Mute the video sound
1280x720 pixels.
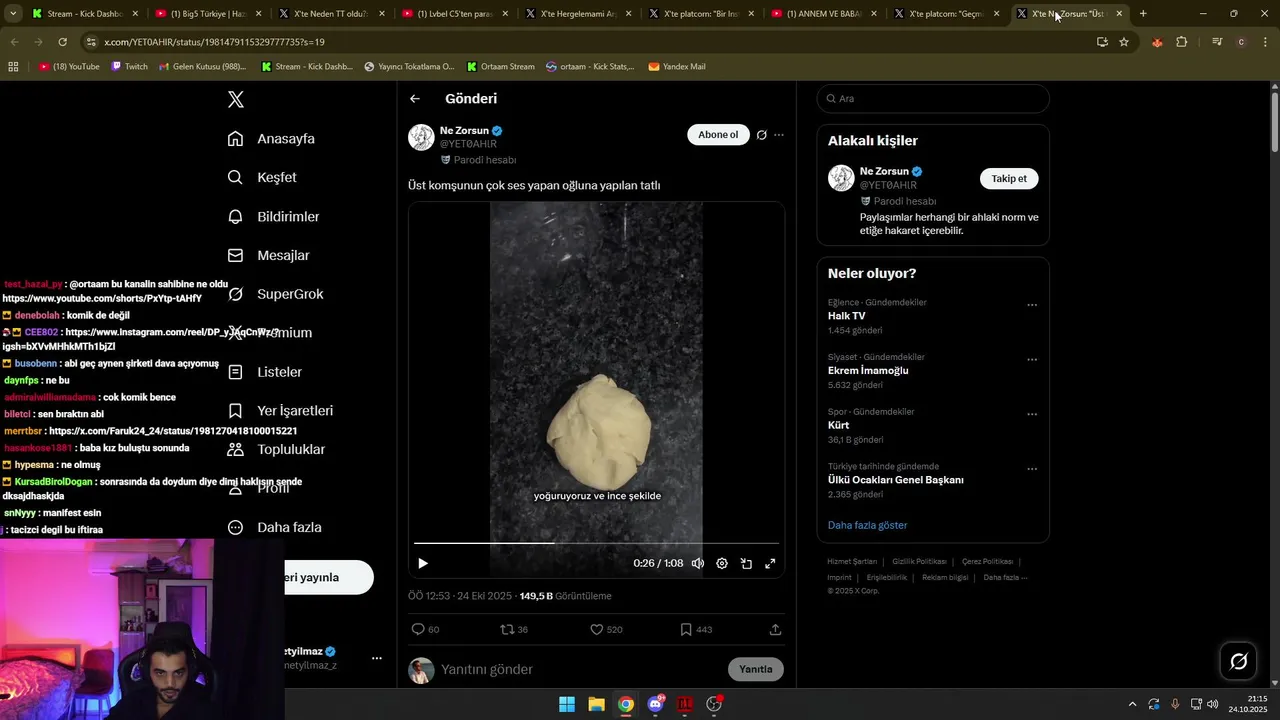[x=698, y=564]
